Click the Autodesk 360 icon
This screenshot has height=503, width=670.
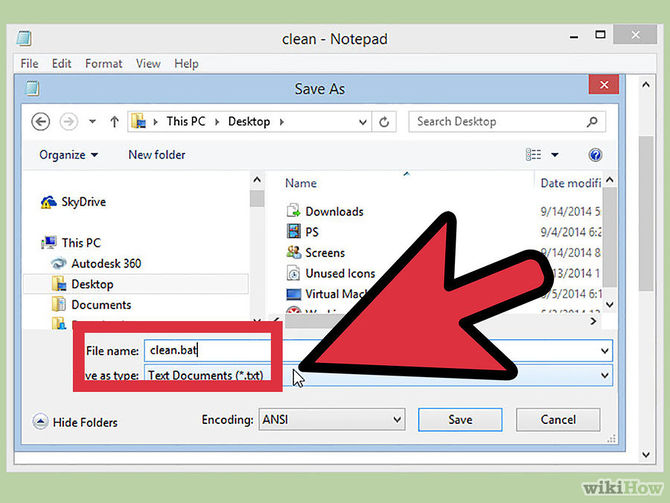click(x=58, y=263)
